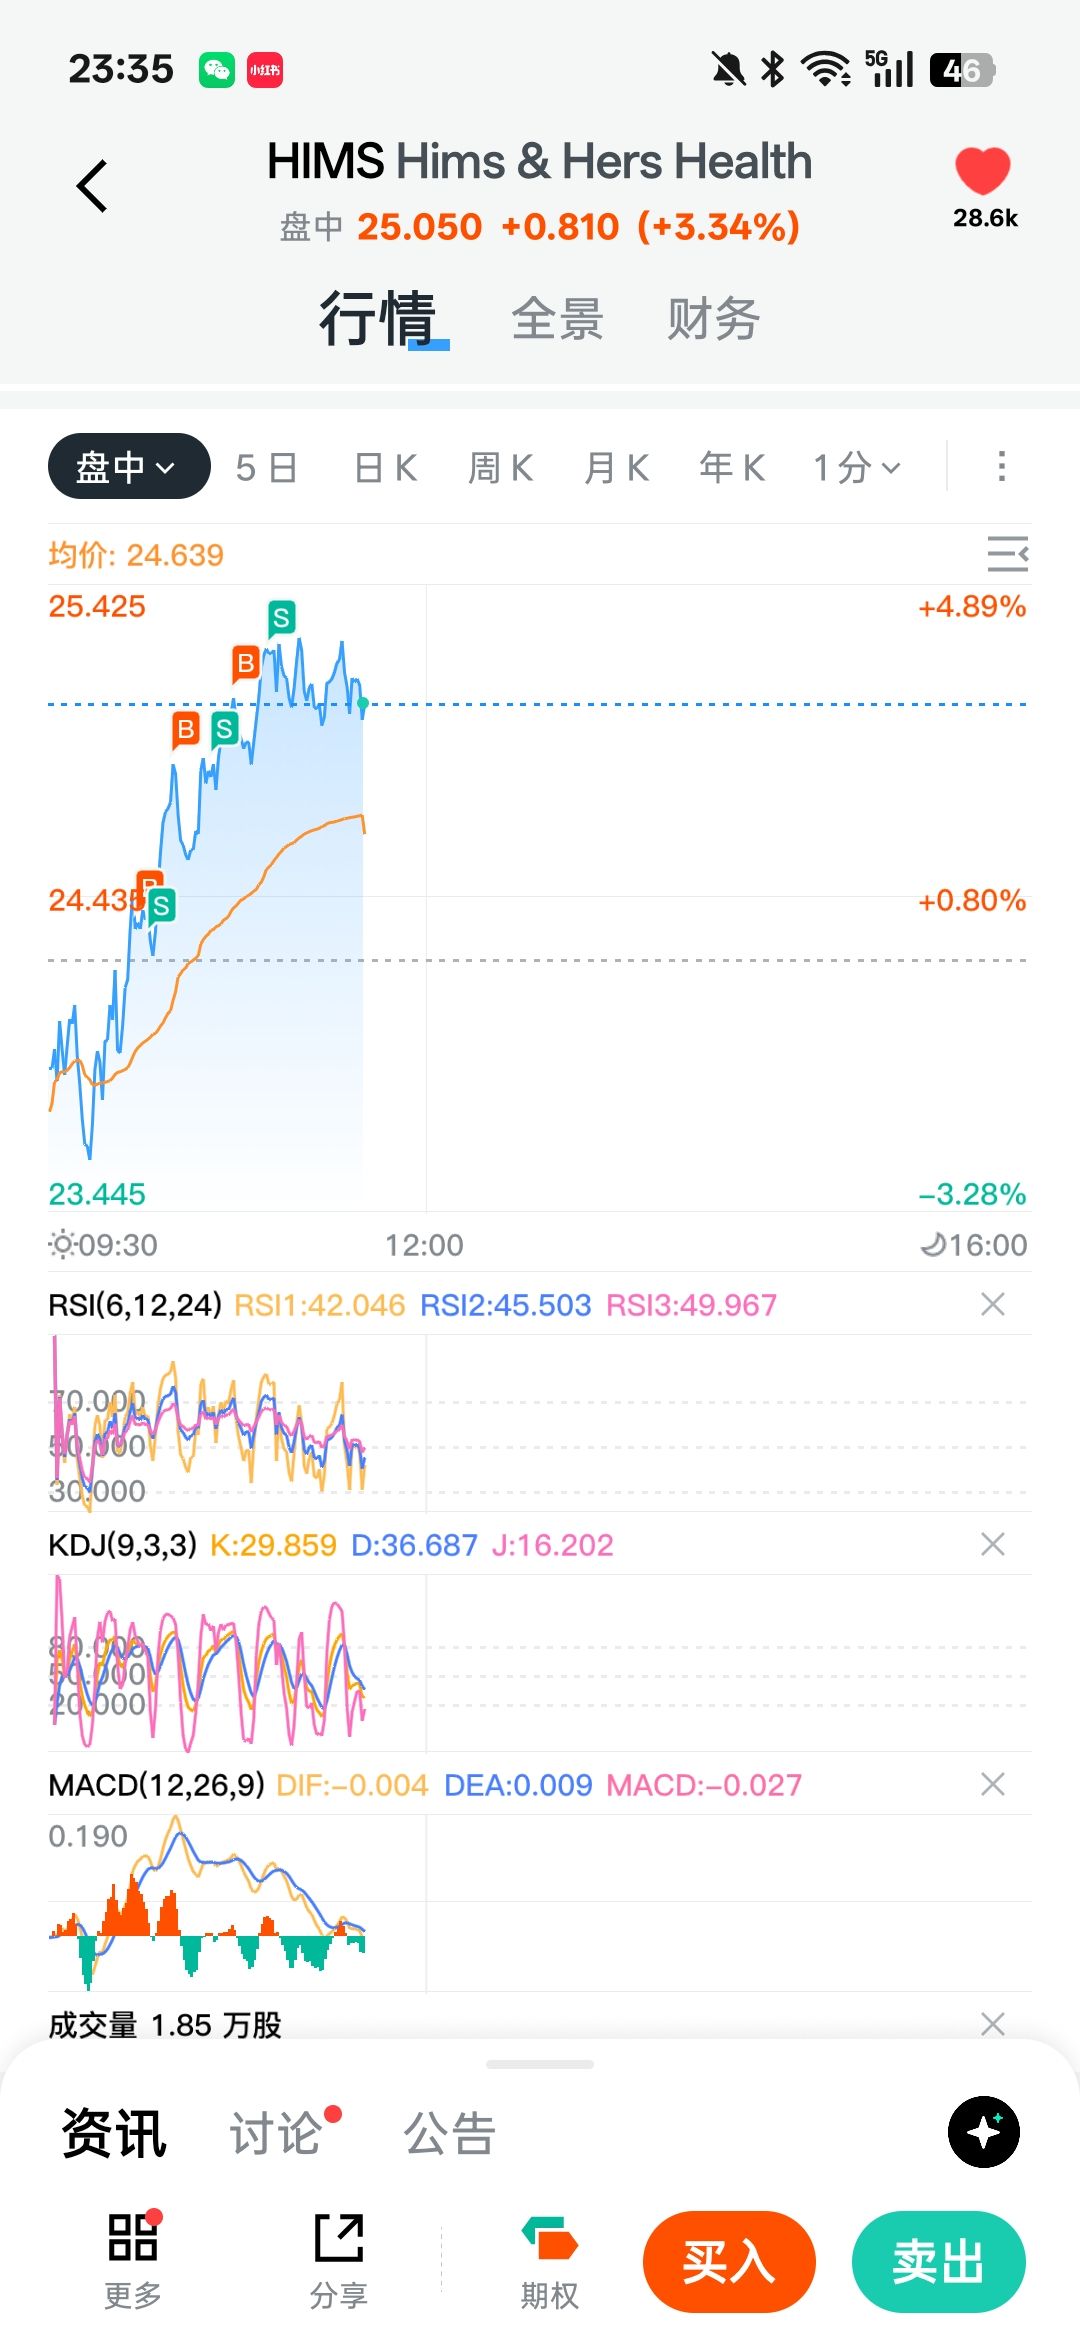
Task: Select the 日K chart period
Action: 386,467
